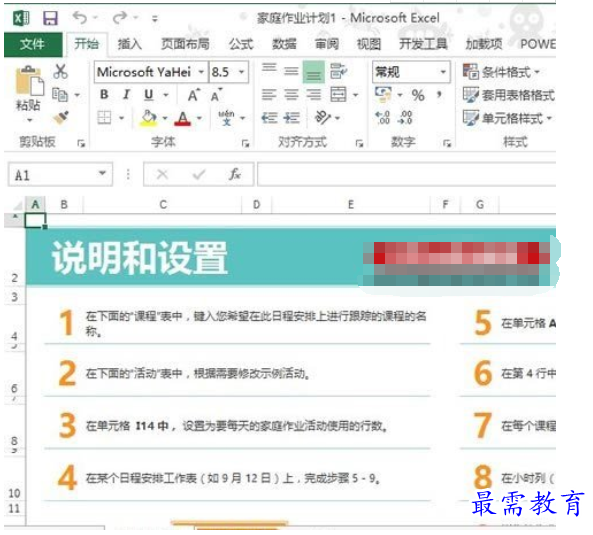Center text horizontally

tap(291, 95)
